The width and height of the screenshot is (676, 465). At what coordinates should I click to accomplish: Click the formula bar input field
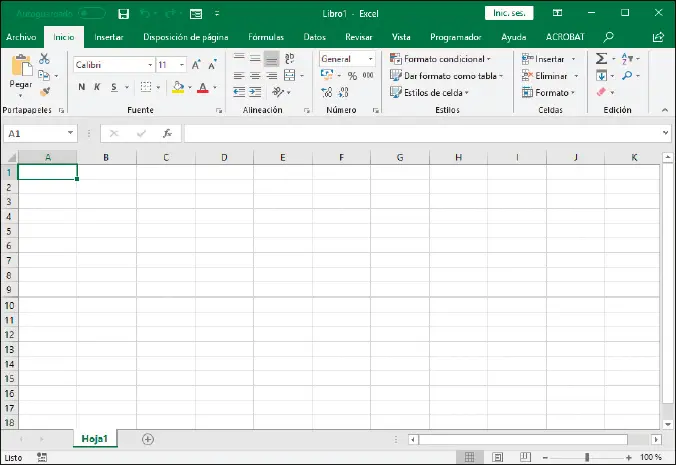[x=423, y=133]
